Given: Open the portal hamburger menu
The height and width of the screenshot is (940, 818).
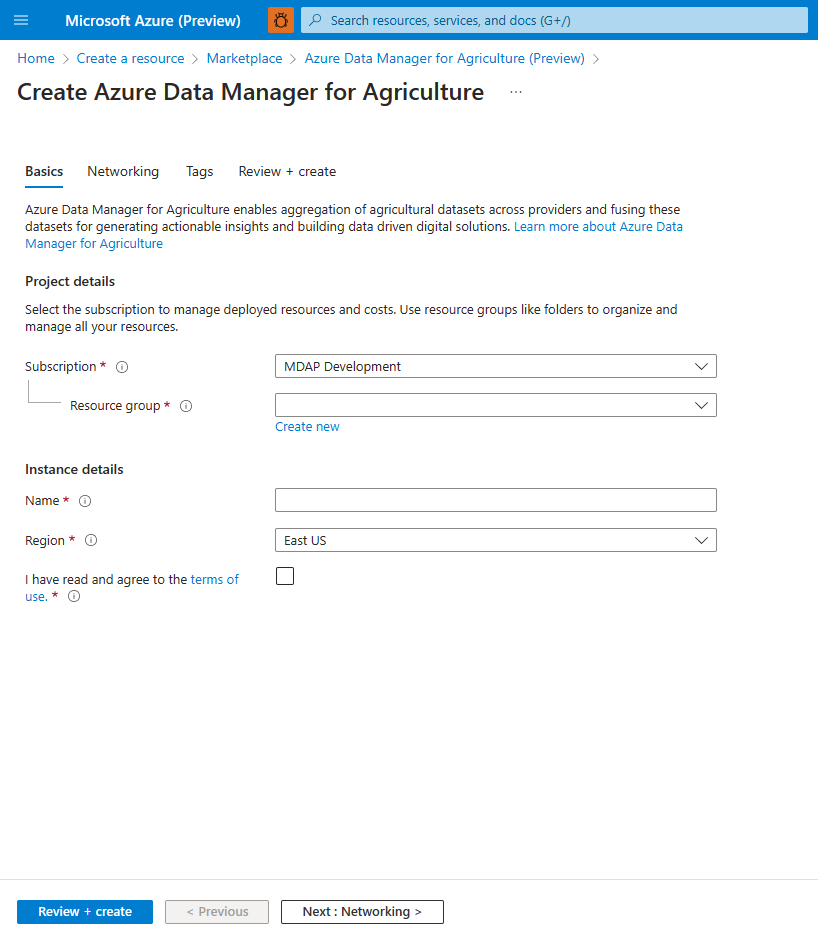Looking at the screenshot, I should [21, 20].
